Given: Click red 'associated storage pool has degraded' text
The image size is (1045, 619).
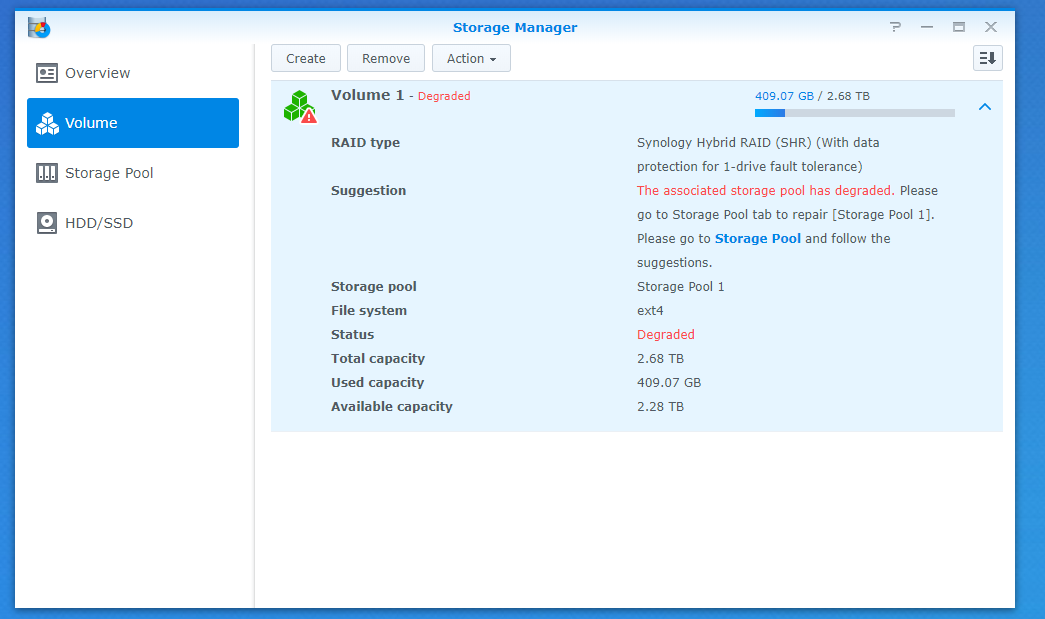Looking at the screenshot, I should (x=766, y=191).
